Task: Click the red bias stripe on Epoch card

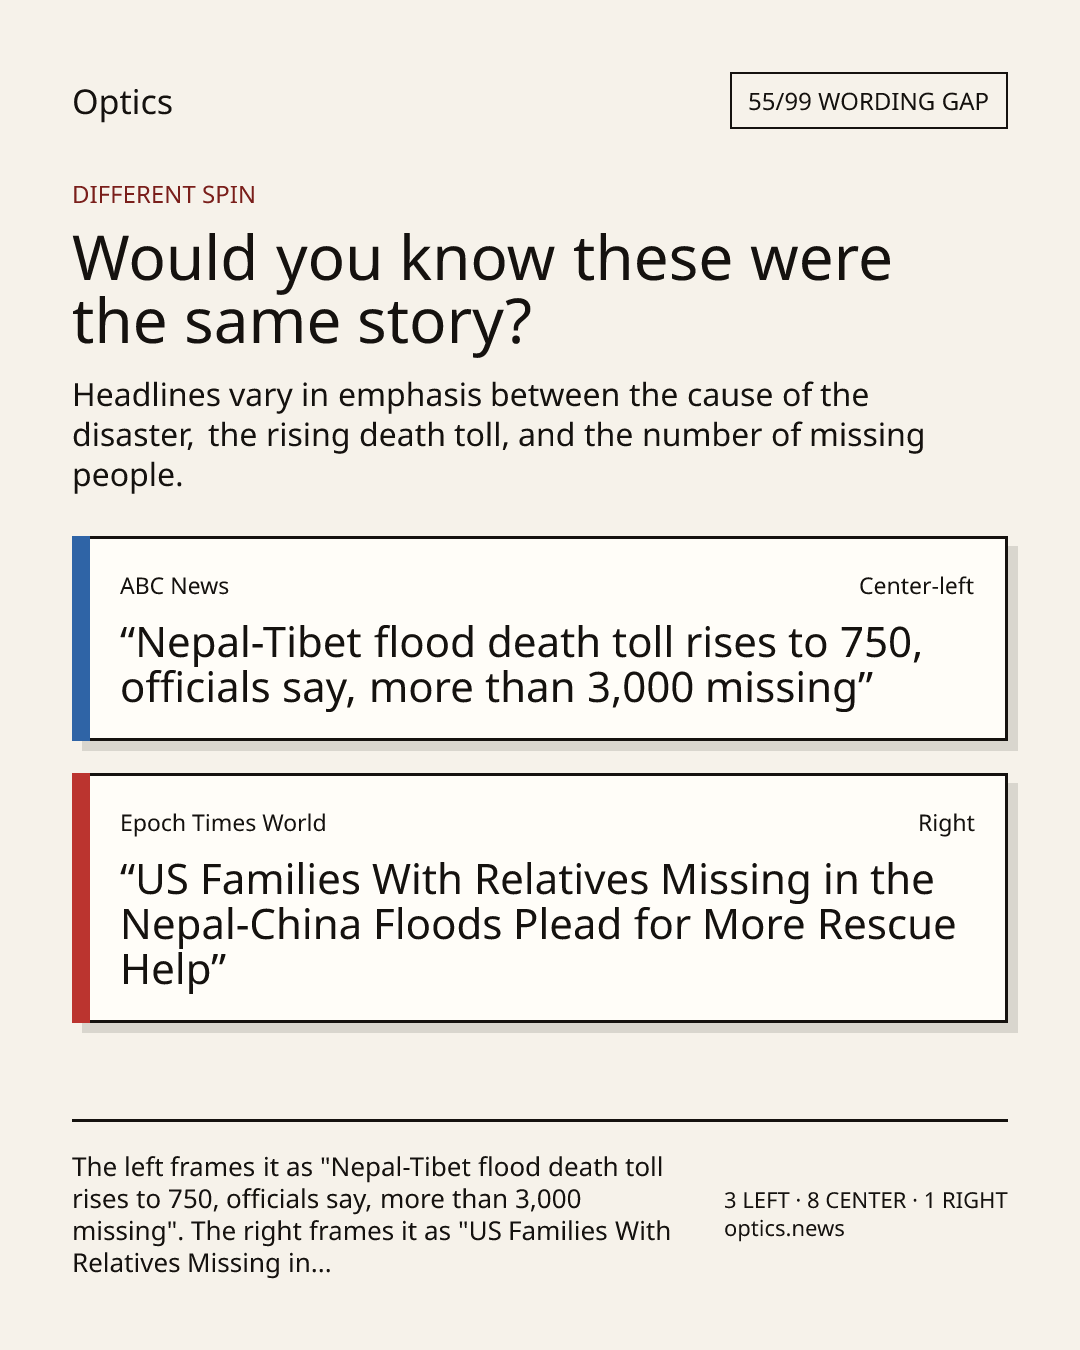Action: coord(81,898)
